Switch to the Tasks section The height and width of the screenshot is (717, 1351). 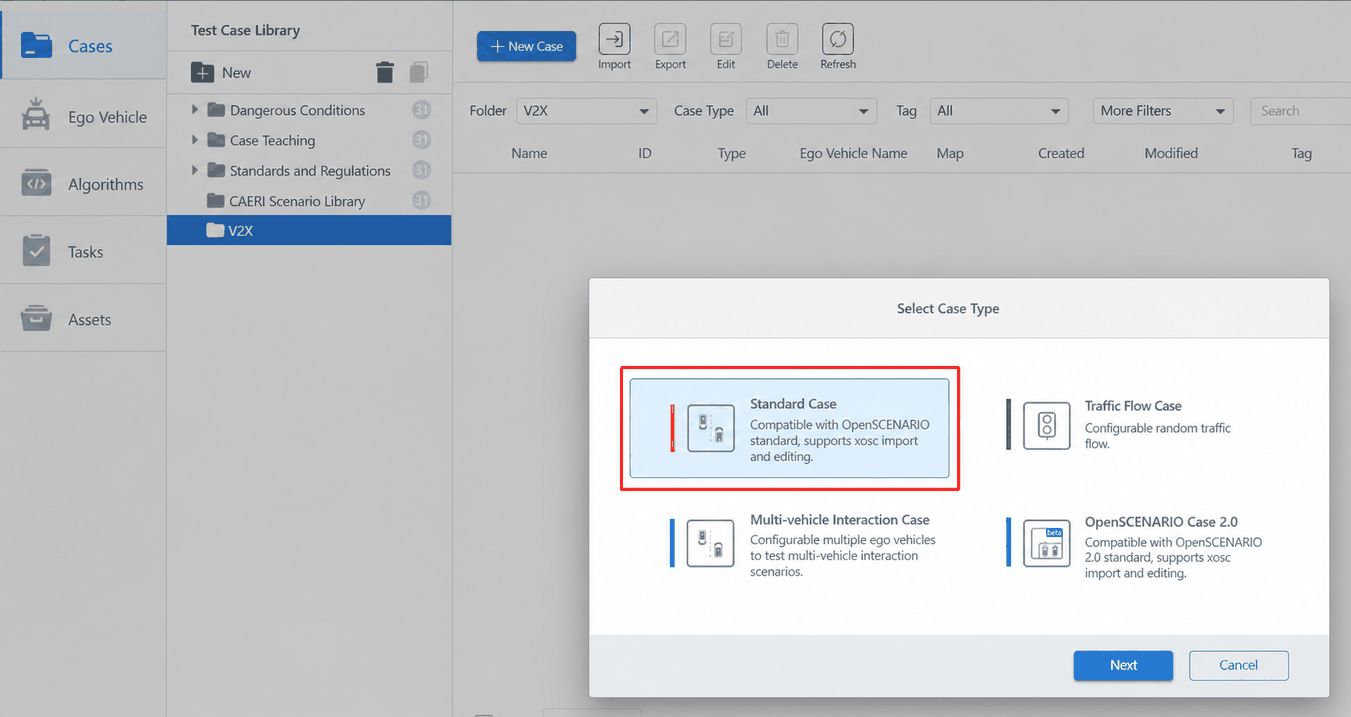coord(83,252)
